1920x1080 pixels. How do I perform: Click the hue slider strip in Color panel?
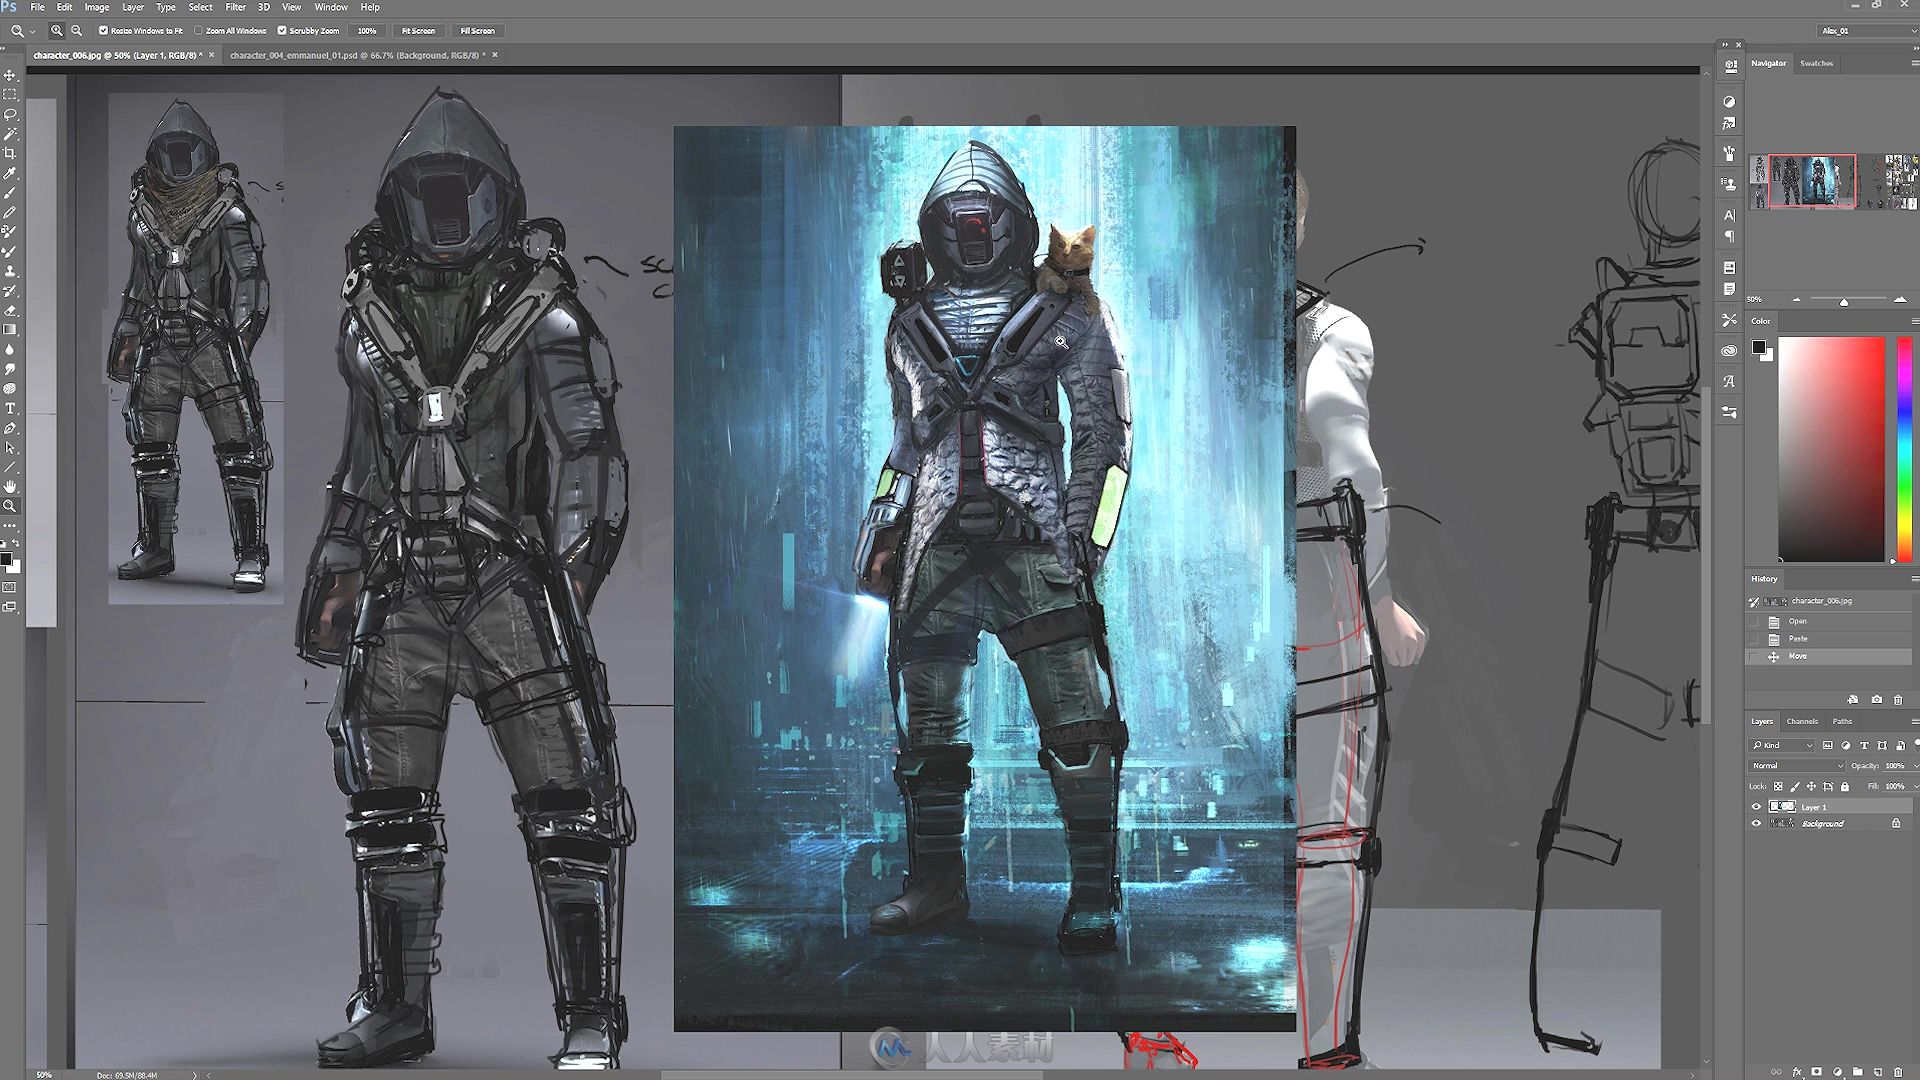click(x=1904, y=449)
